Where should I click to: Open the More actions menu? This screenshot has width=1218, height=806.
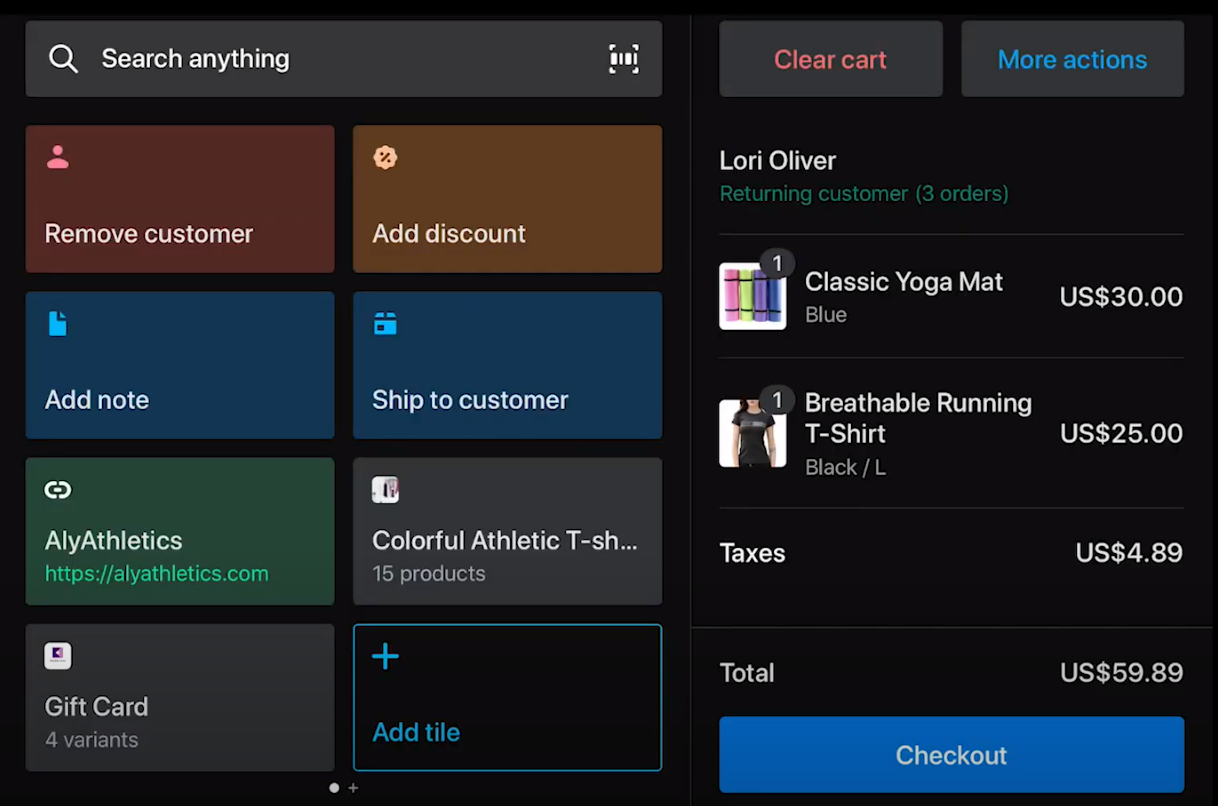click(1072, 59)
